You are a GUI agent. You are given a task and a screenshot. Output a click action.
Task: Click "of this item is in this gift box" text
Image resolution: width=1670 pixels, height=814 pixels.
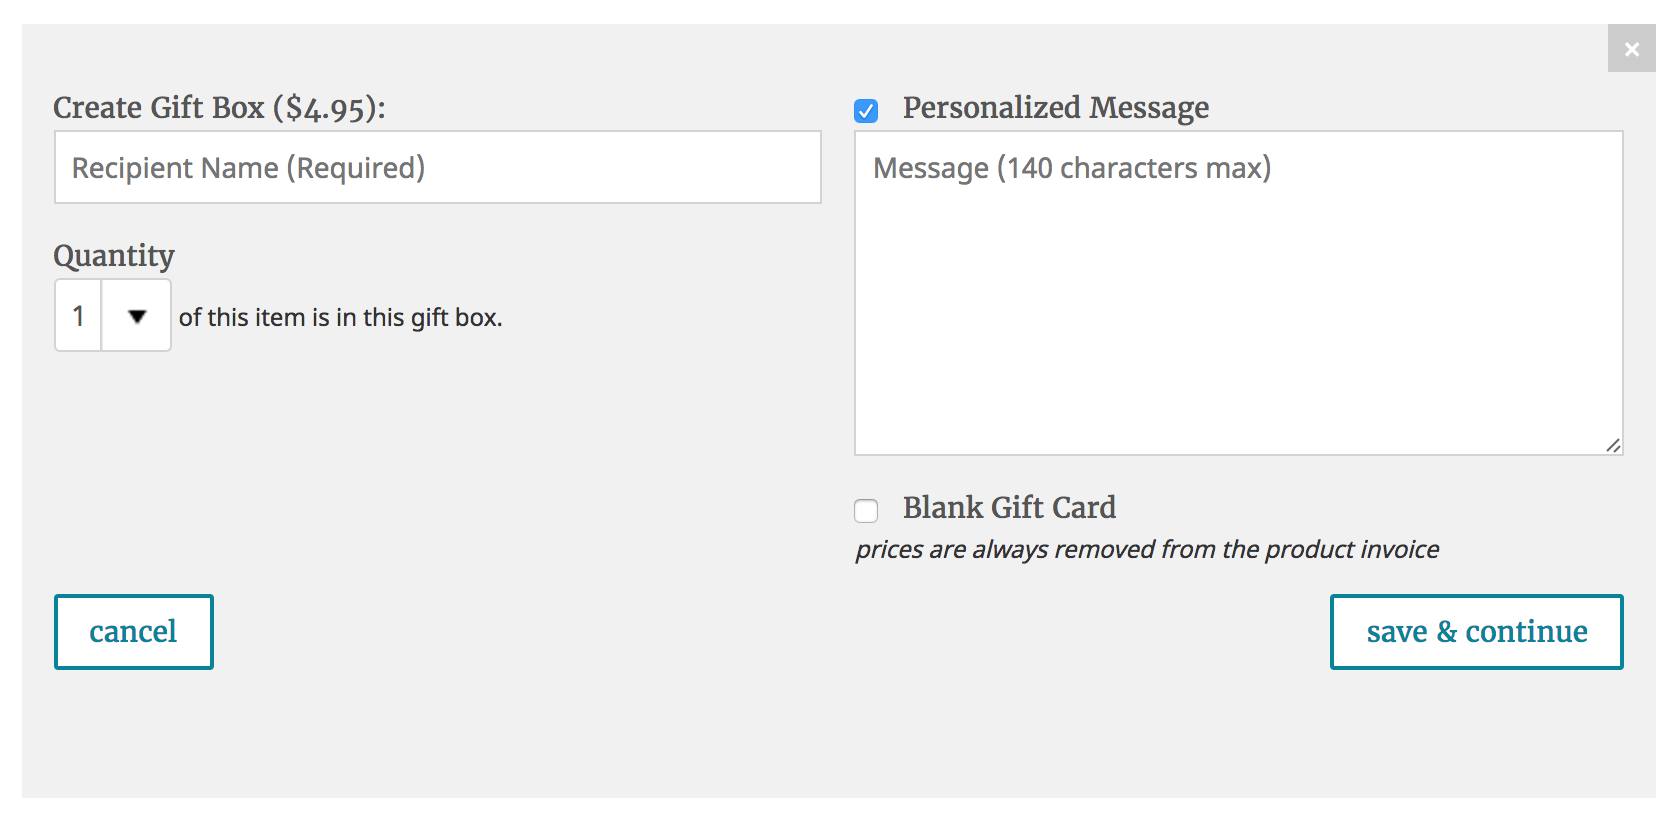(x=340, y=318)
